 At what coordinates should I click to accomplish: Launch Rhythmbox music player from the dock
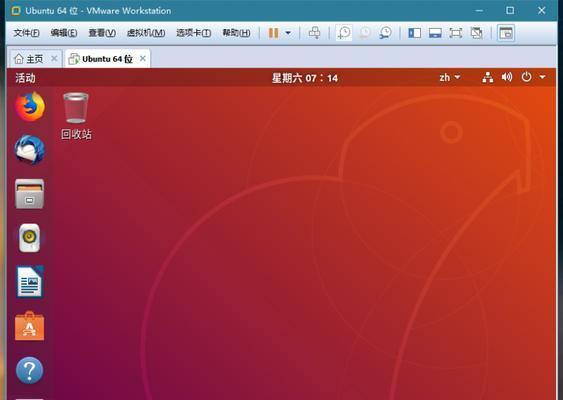click(29, 238)
